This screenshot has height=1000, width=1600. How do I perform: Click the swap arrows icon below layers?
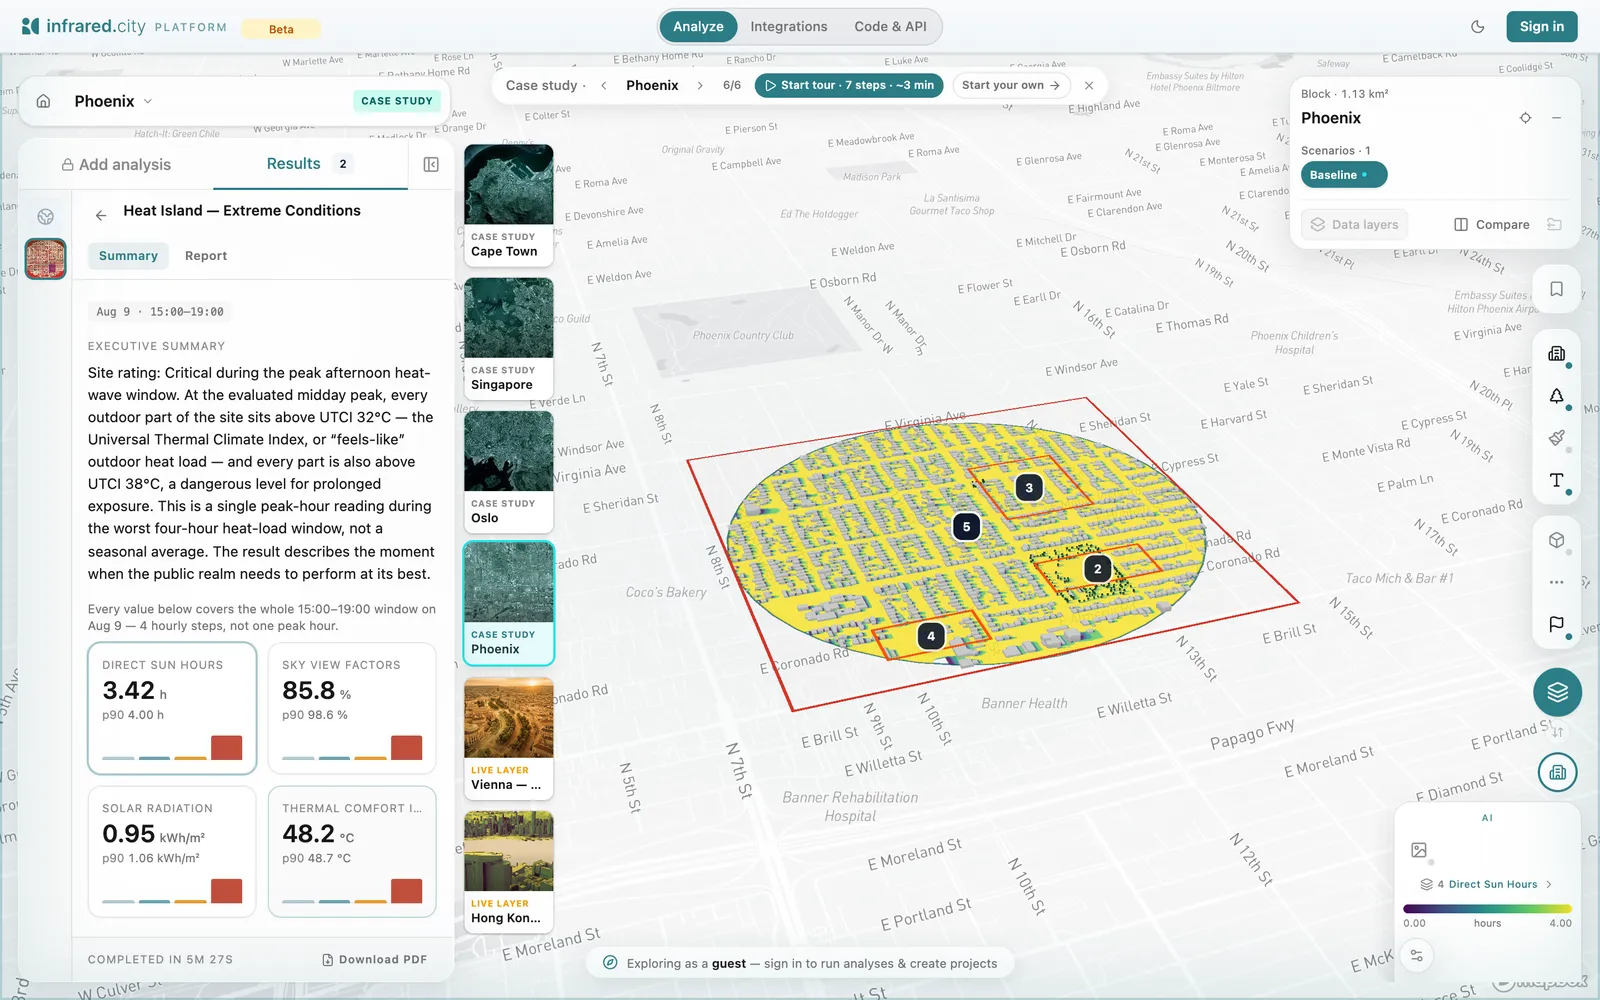(1557, 732)
